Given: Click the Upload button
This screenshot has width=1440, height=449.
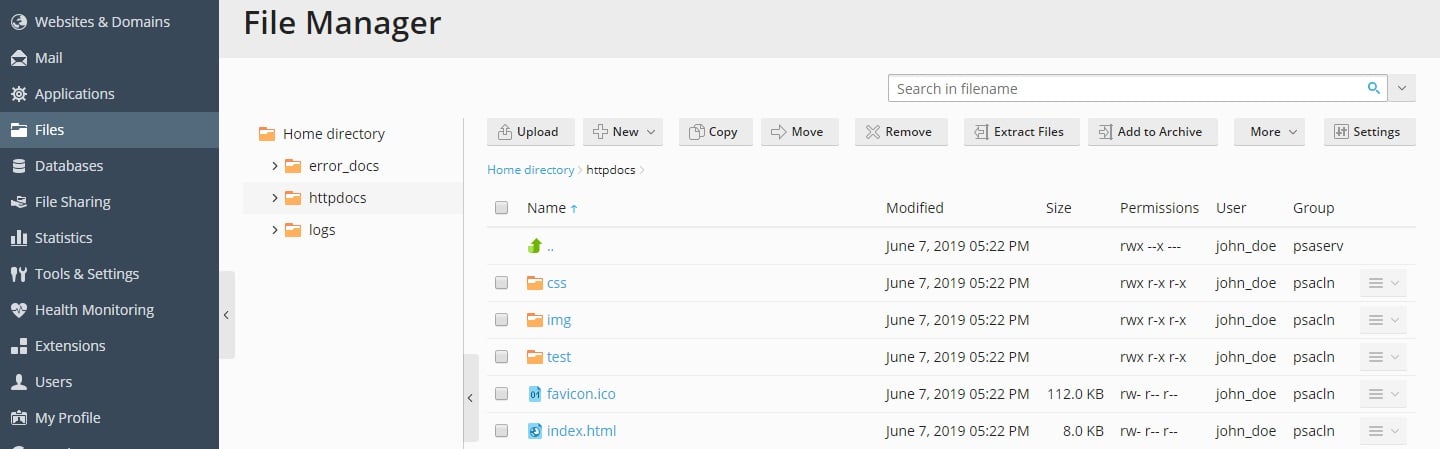Looking at the screenshot, I should pyautogui.click(x=530, y=132).
